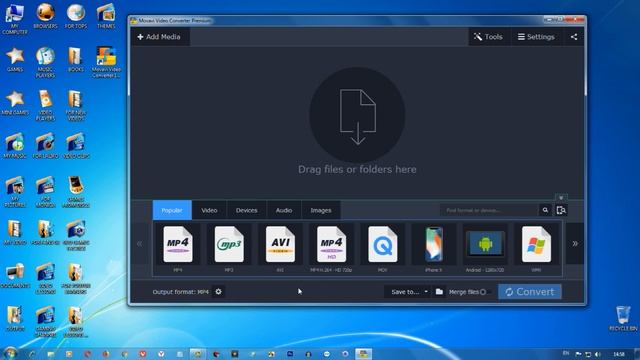Screen dimensions: 640x360
Task: Click the find format search field
Action: click(x=489, y=210)
